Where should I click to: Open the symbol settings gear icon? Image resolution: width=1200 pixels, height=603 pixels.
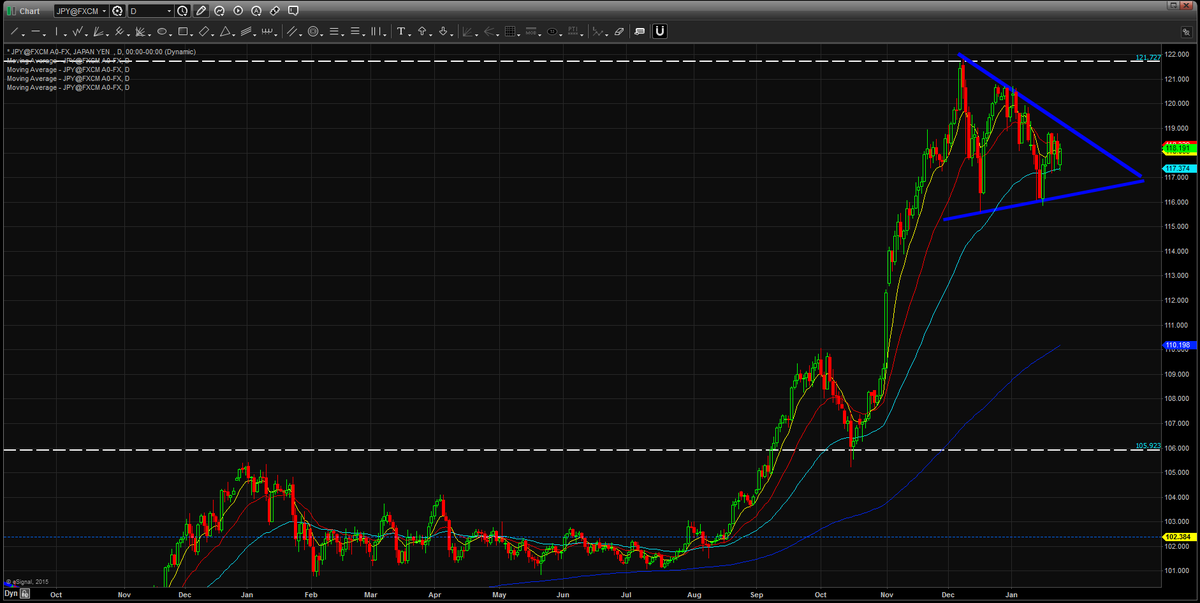[x=117, y=11]
